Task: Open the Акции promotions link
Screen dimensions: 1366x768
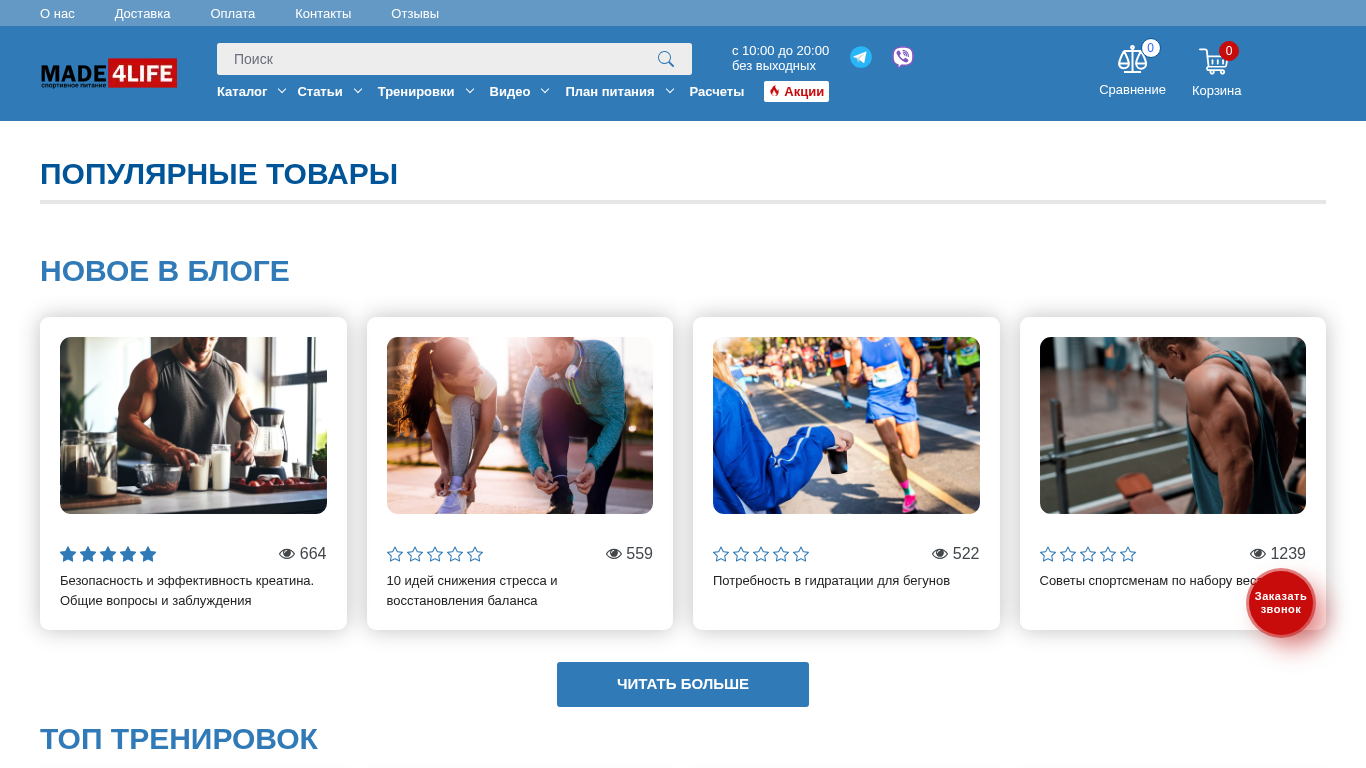Action: [796, 91]
